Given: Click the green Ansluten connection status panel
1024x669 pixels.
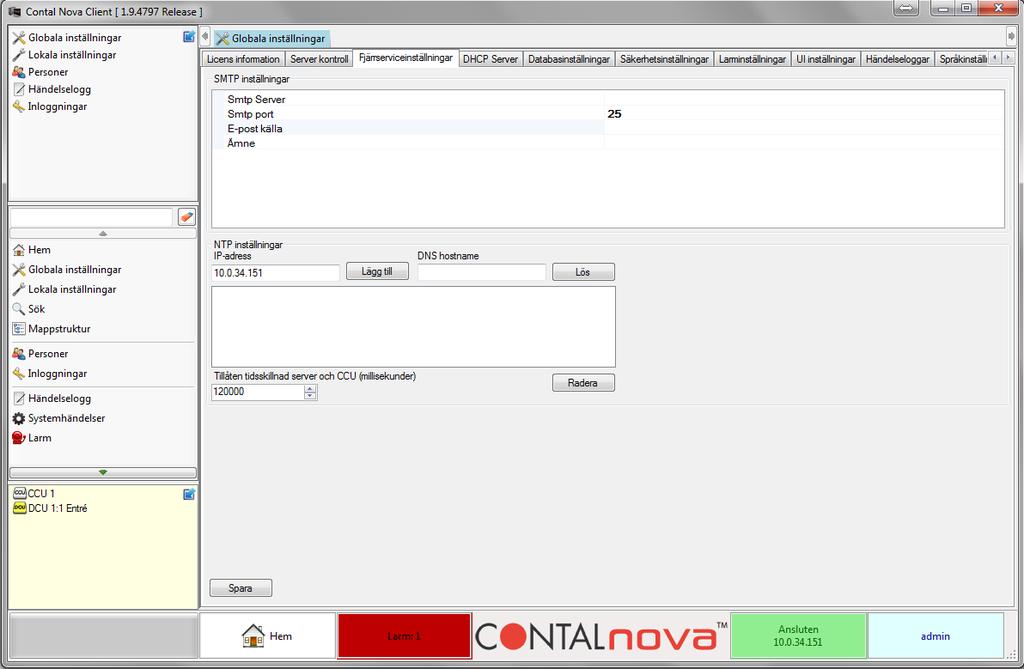Looking at the screenshot, I should point(798,636).
